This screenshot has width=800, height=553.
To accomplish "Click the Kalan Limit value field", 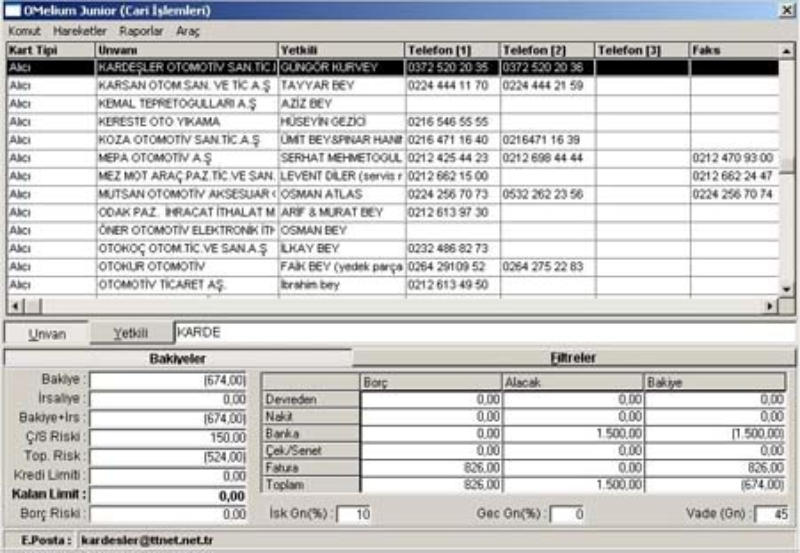I will [168, 495].
